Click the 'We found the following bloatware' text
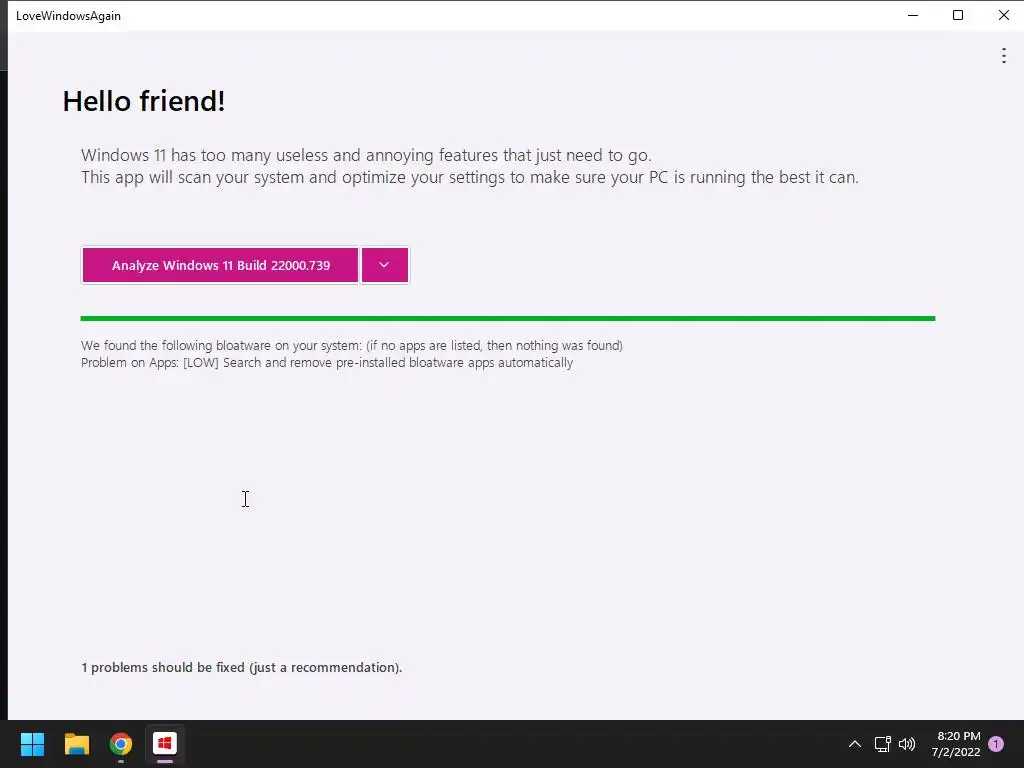The image size is (1024, 768). [351, 345]
